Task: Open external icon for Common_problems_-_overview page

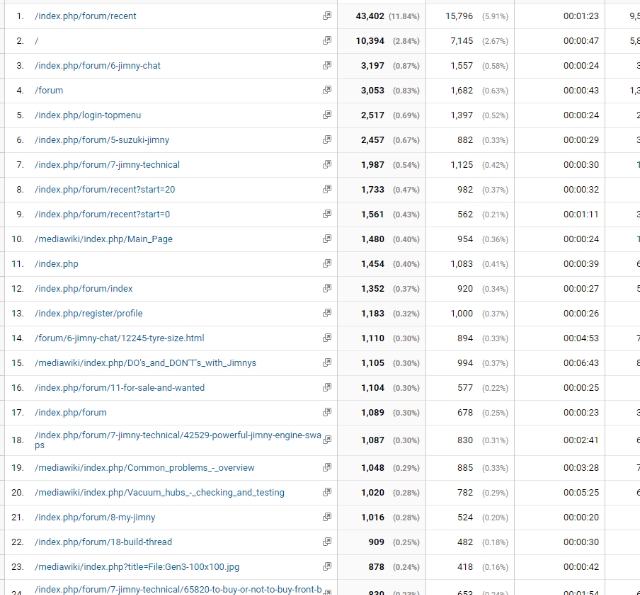Action: tap(327, 468)
